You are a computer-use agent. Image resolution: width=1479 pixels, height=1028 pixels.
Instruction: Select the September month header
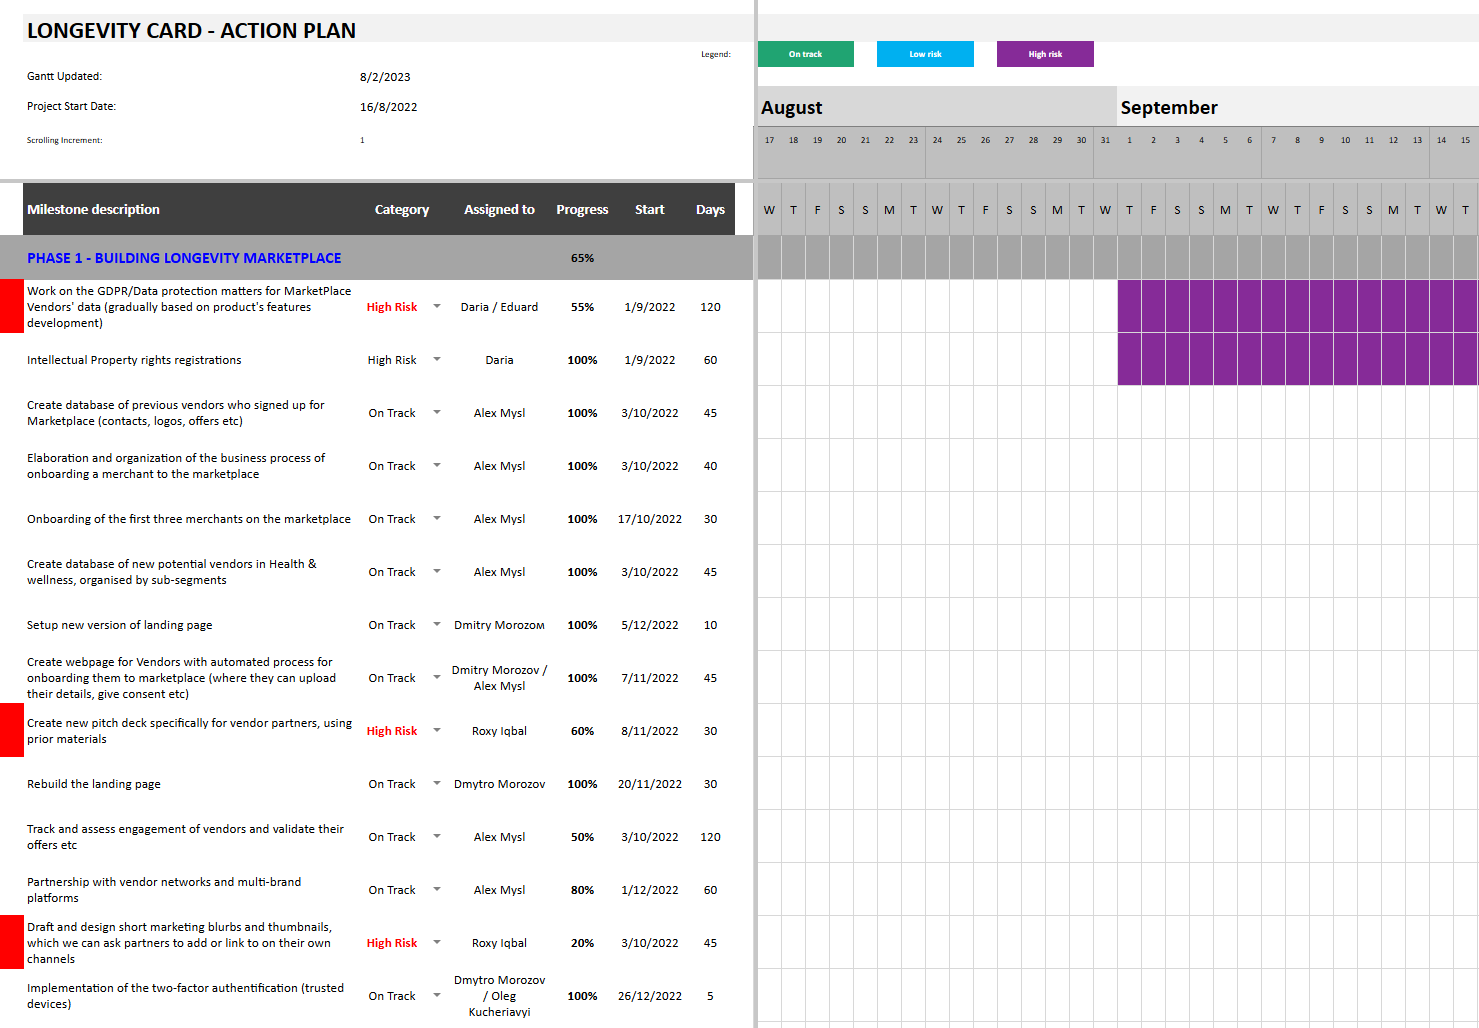tap(1169, 107)
